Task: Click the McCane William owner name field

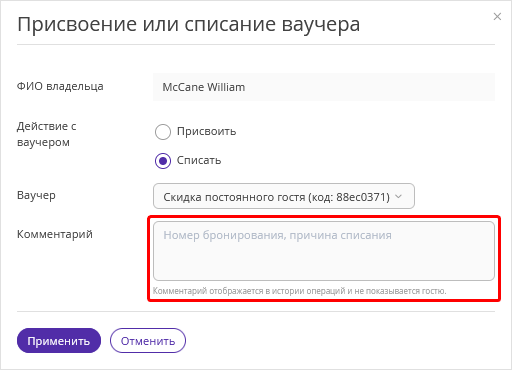Action: click(324, 87)
